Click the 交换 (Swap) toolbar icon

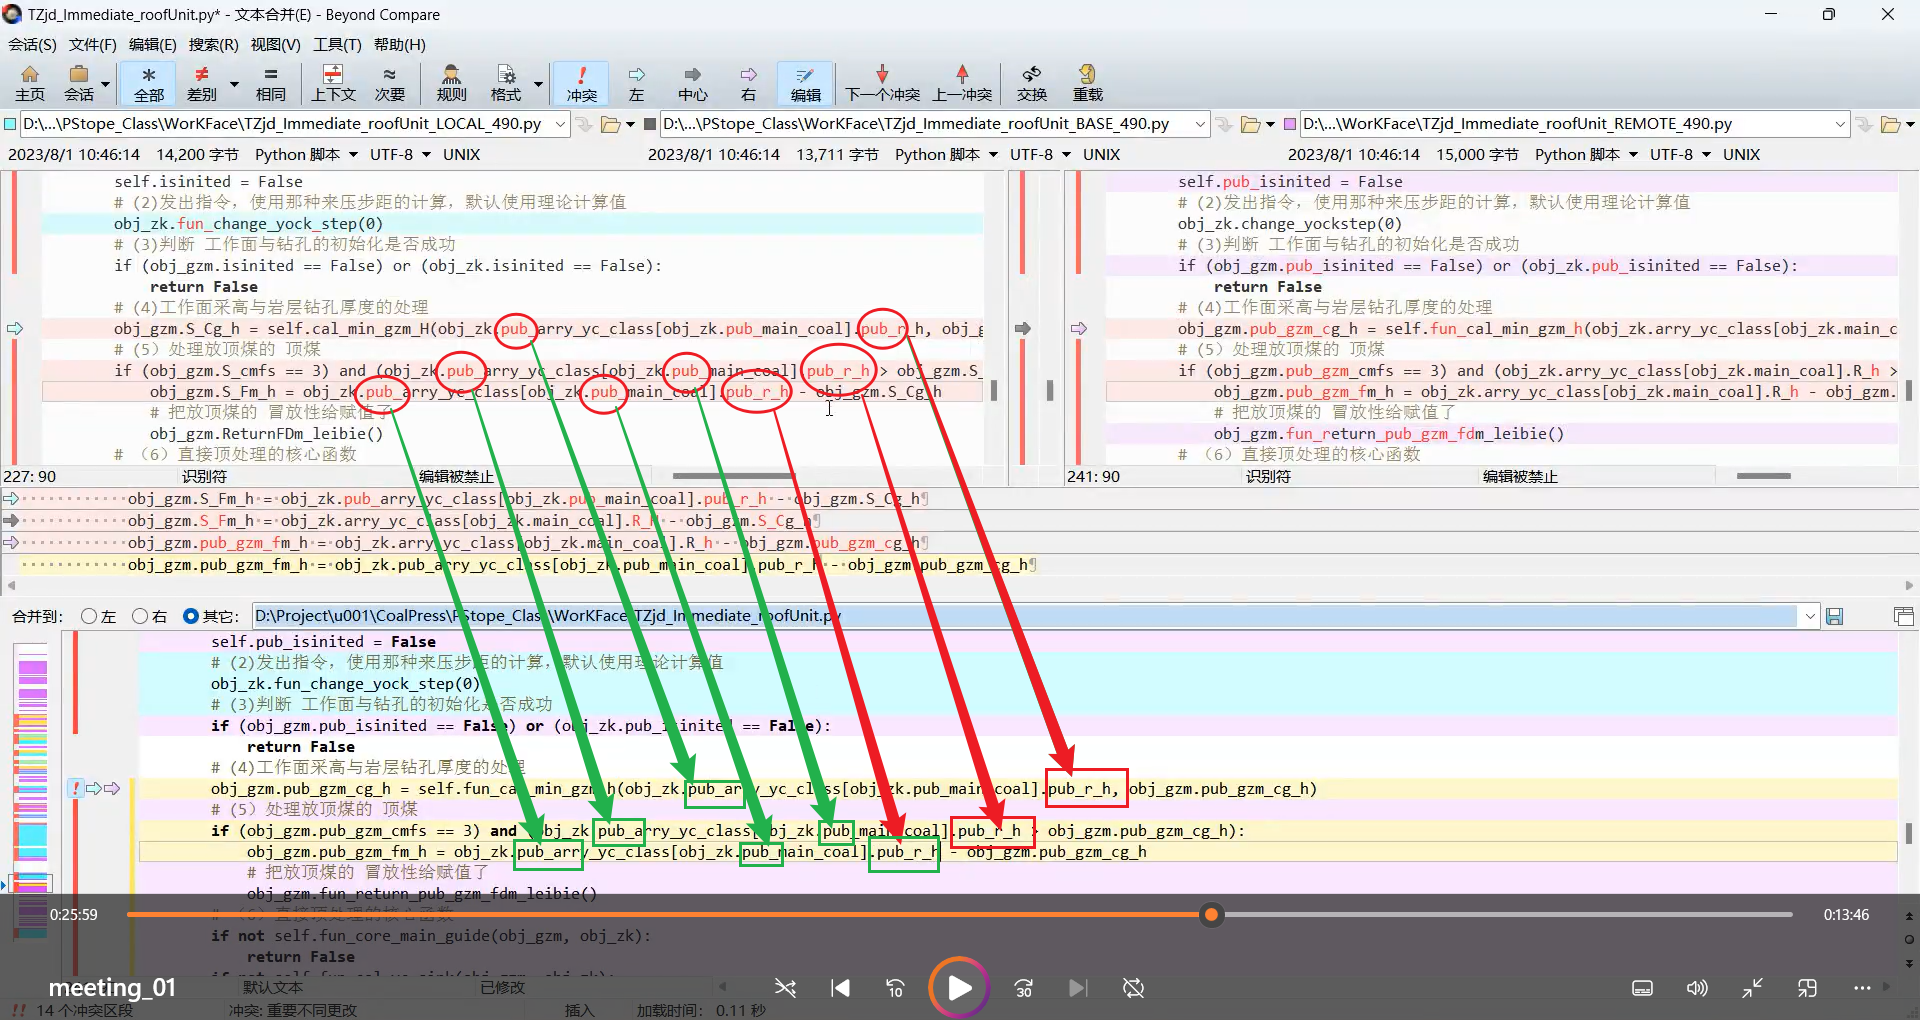[x=1032, y=83]
